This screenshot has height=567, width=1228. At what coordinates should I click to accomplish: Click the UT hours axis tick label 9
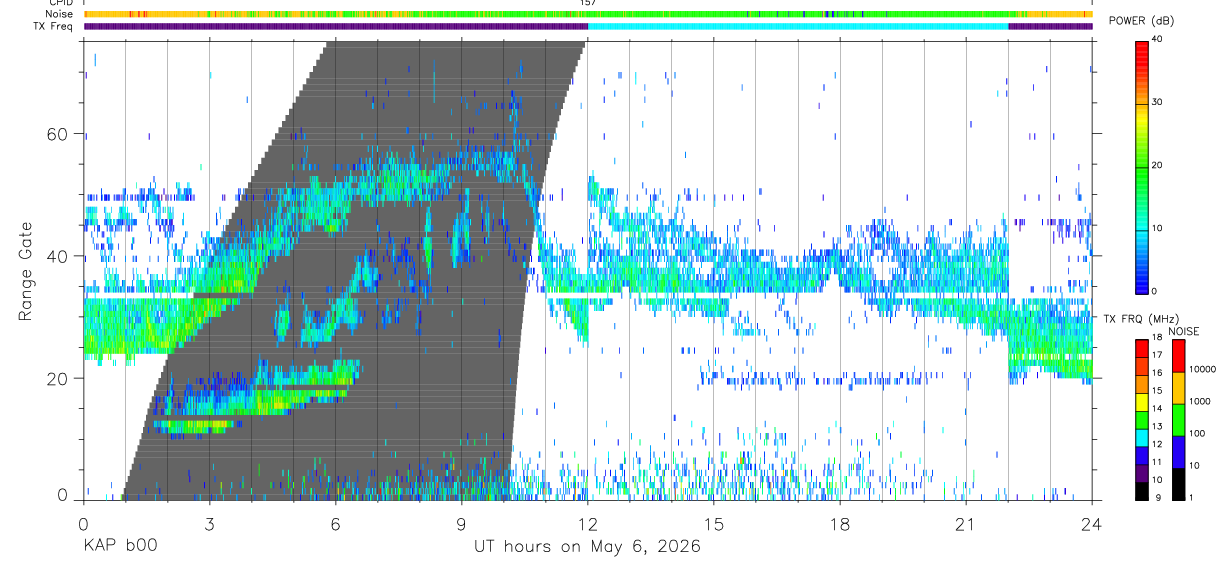click(462, 524)
